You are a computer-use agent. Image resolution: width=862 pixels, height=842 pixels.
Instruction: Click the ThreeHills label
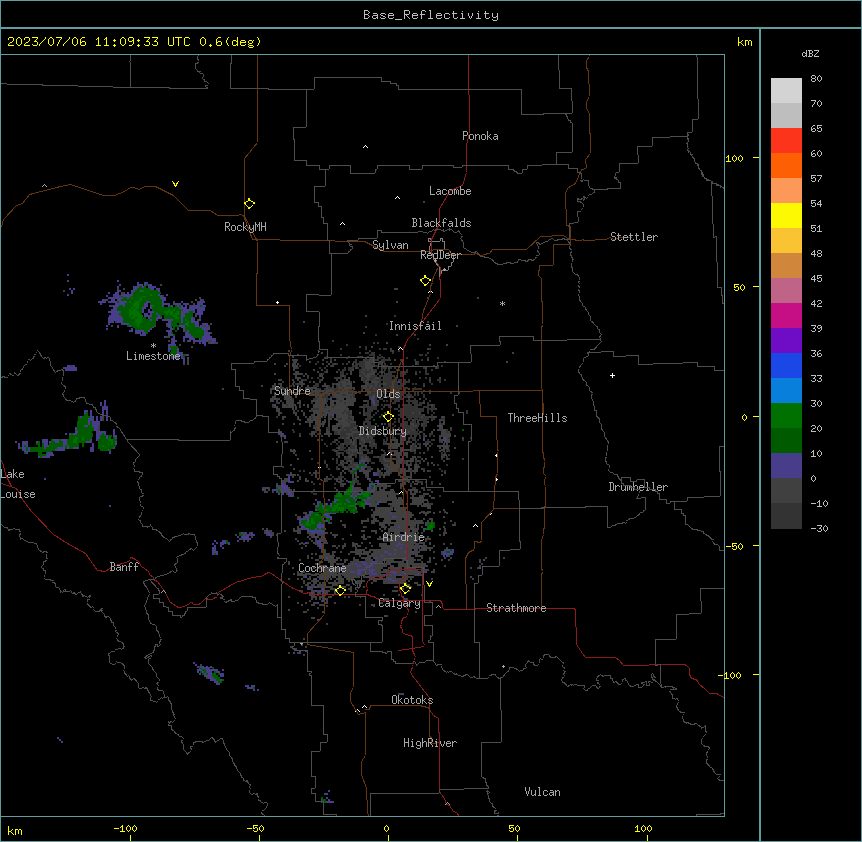point(537,418)
